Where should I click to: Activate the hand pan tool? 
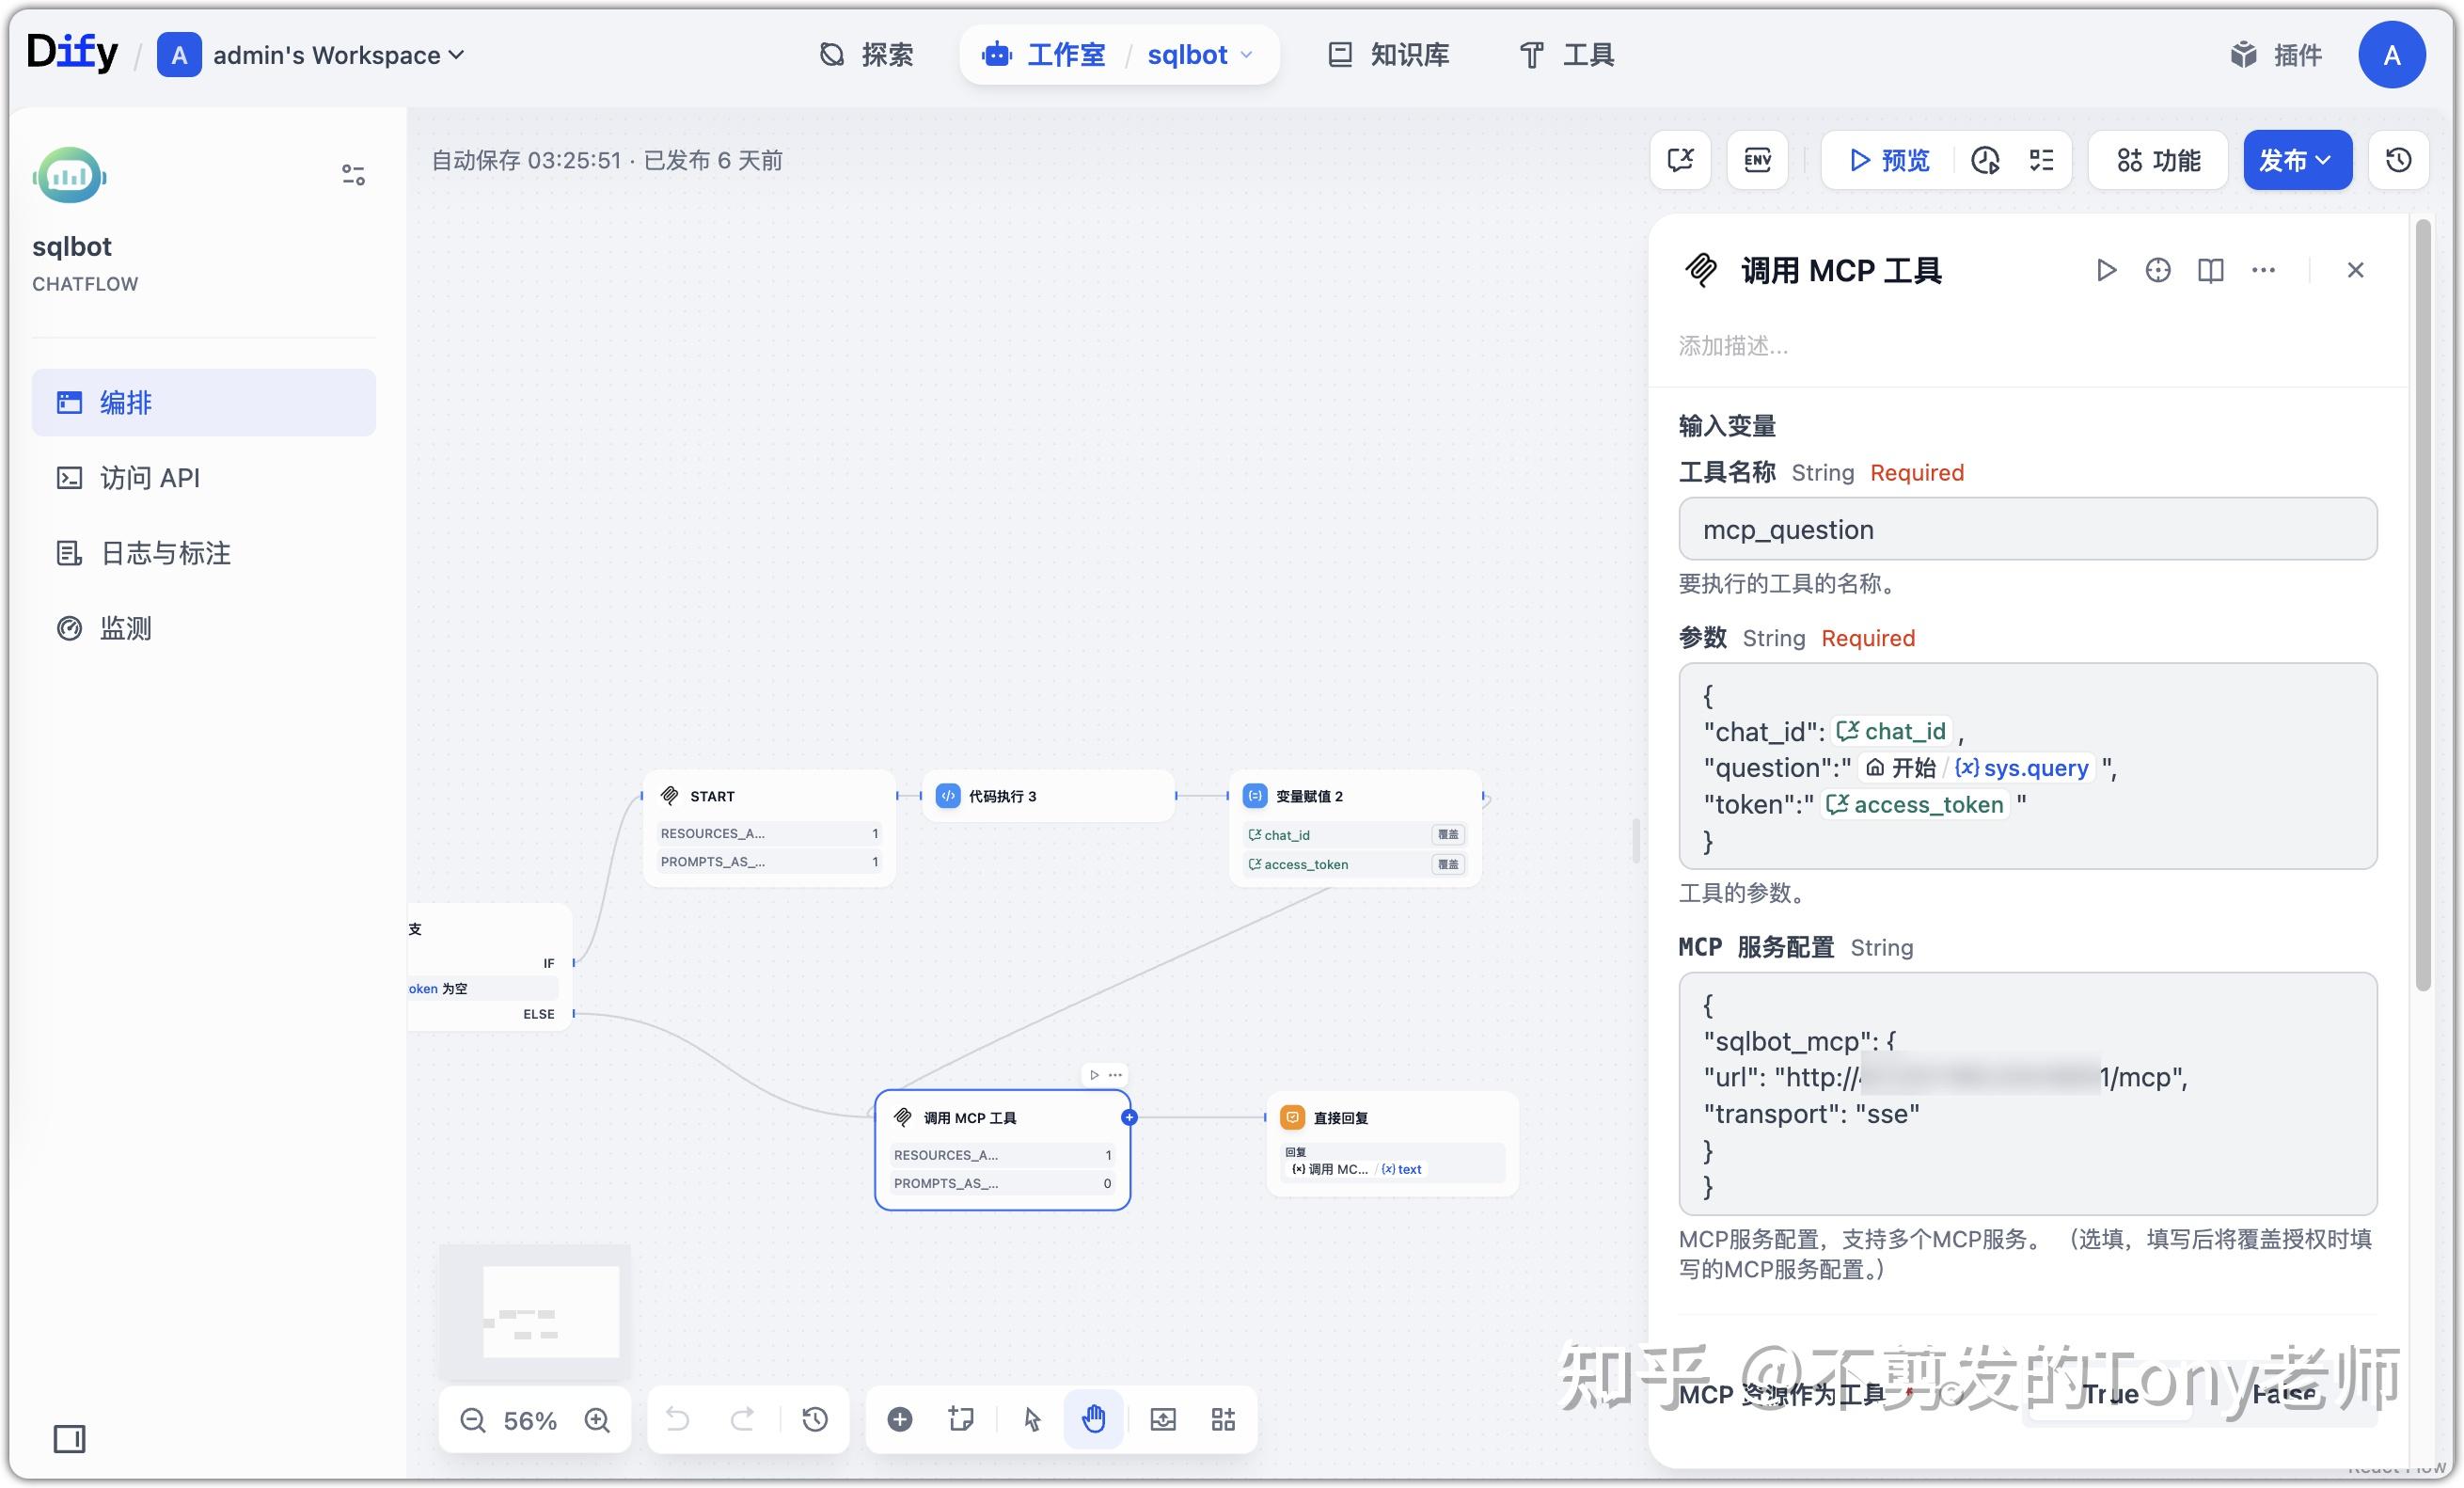click(x=1093, y=1420)
